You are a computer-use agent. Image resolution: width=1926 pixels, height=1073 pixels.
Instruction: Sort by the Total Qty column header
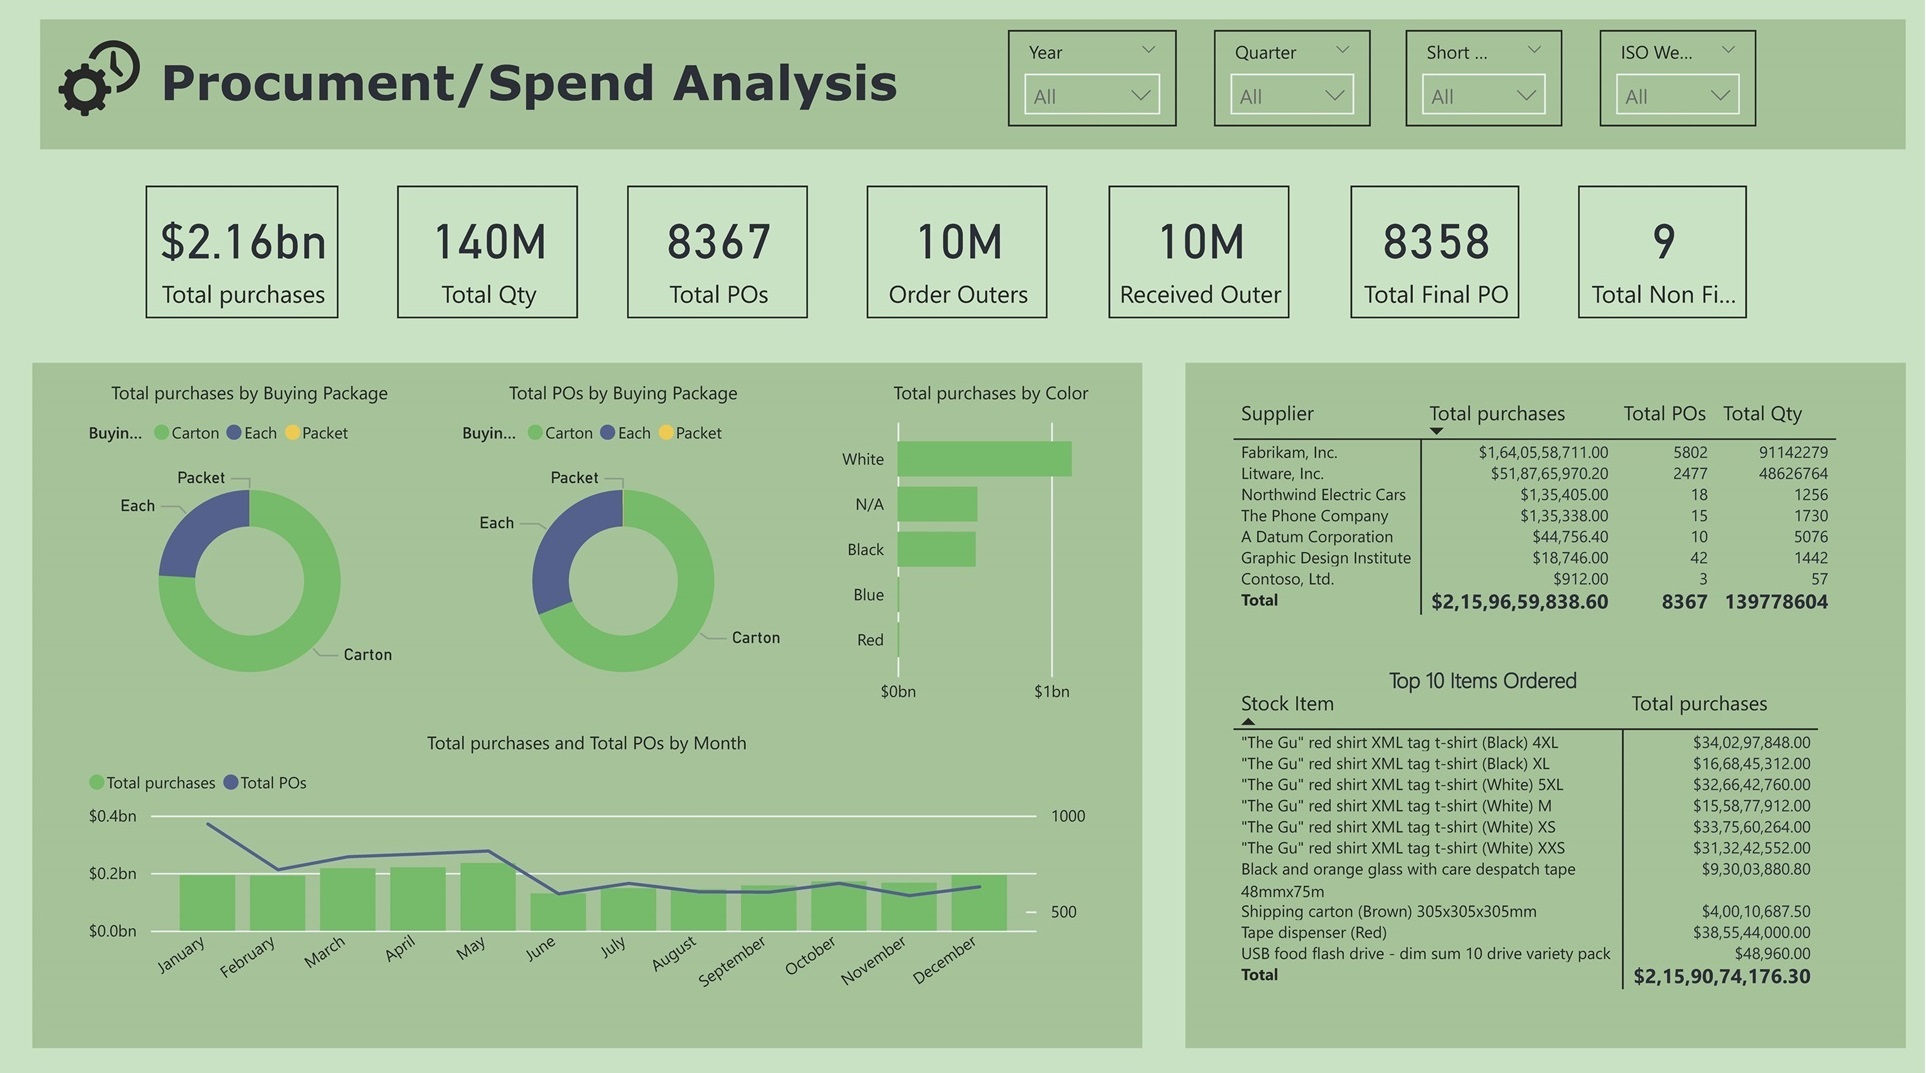(1761, 413)
